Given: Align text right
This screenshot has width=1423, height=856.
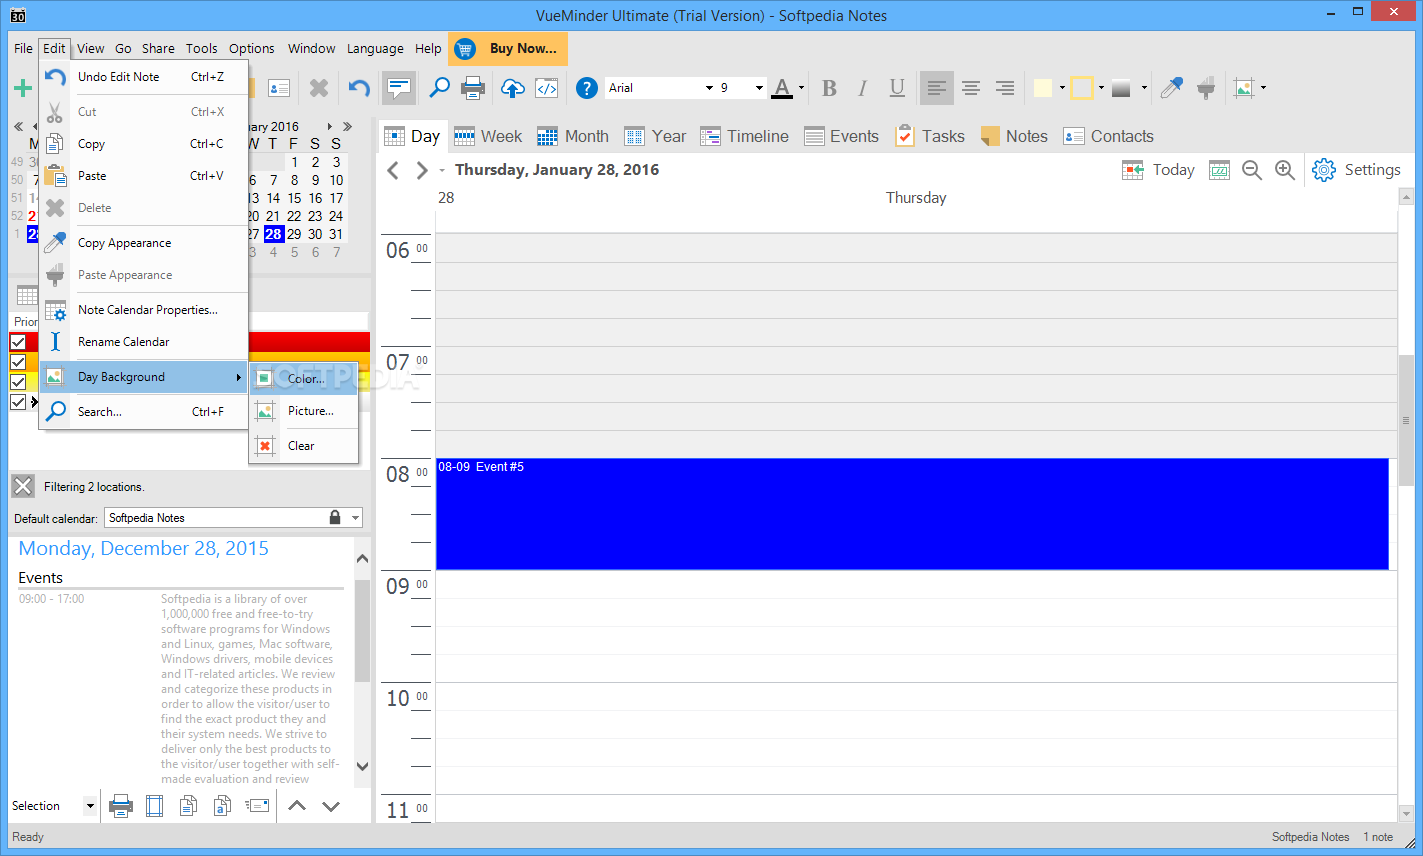Looking at the screenshot, I should click(x=1005, y=88).
